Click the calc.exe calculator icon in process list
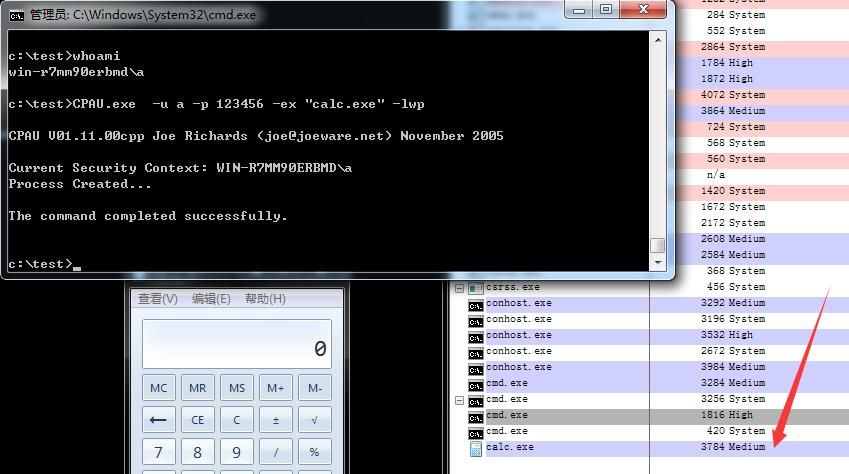 pos(475,449)
